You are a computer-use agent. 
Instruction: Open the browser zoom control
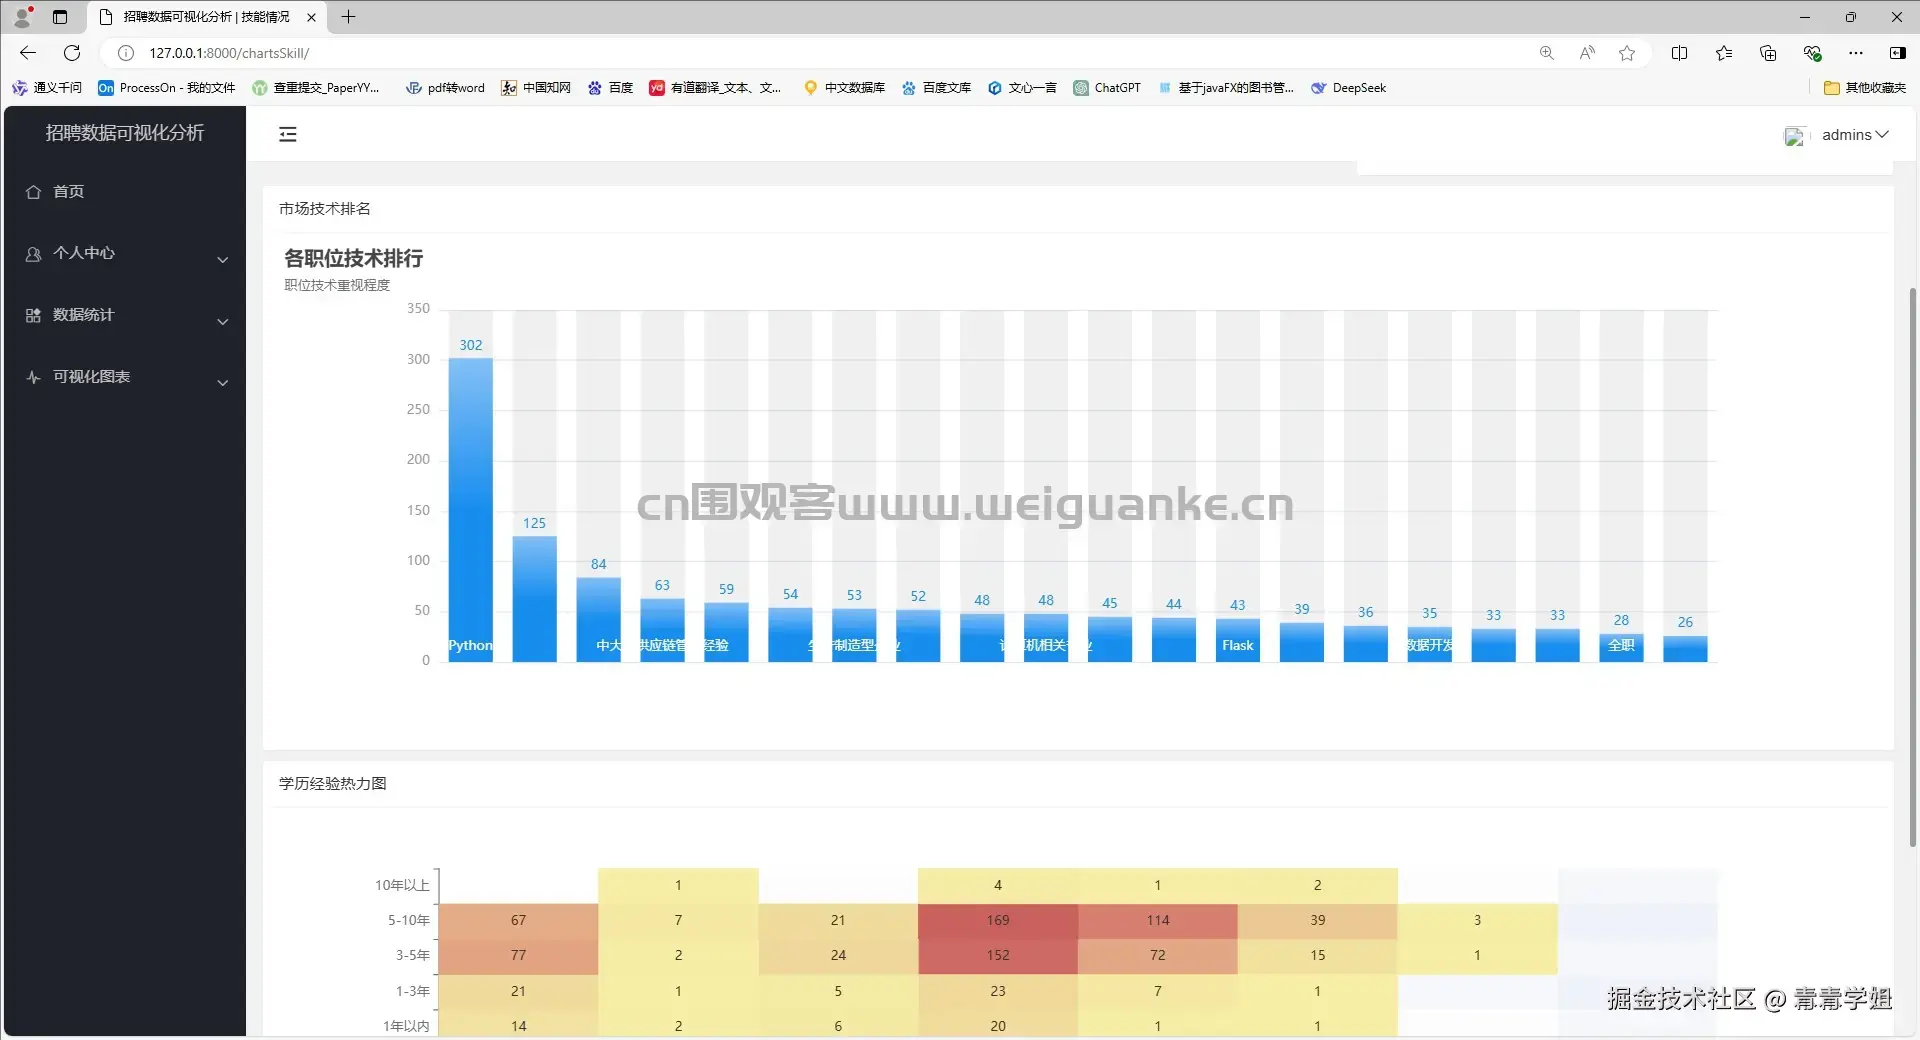click(x=1547, y=53)
